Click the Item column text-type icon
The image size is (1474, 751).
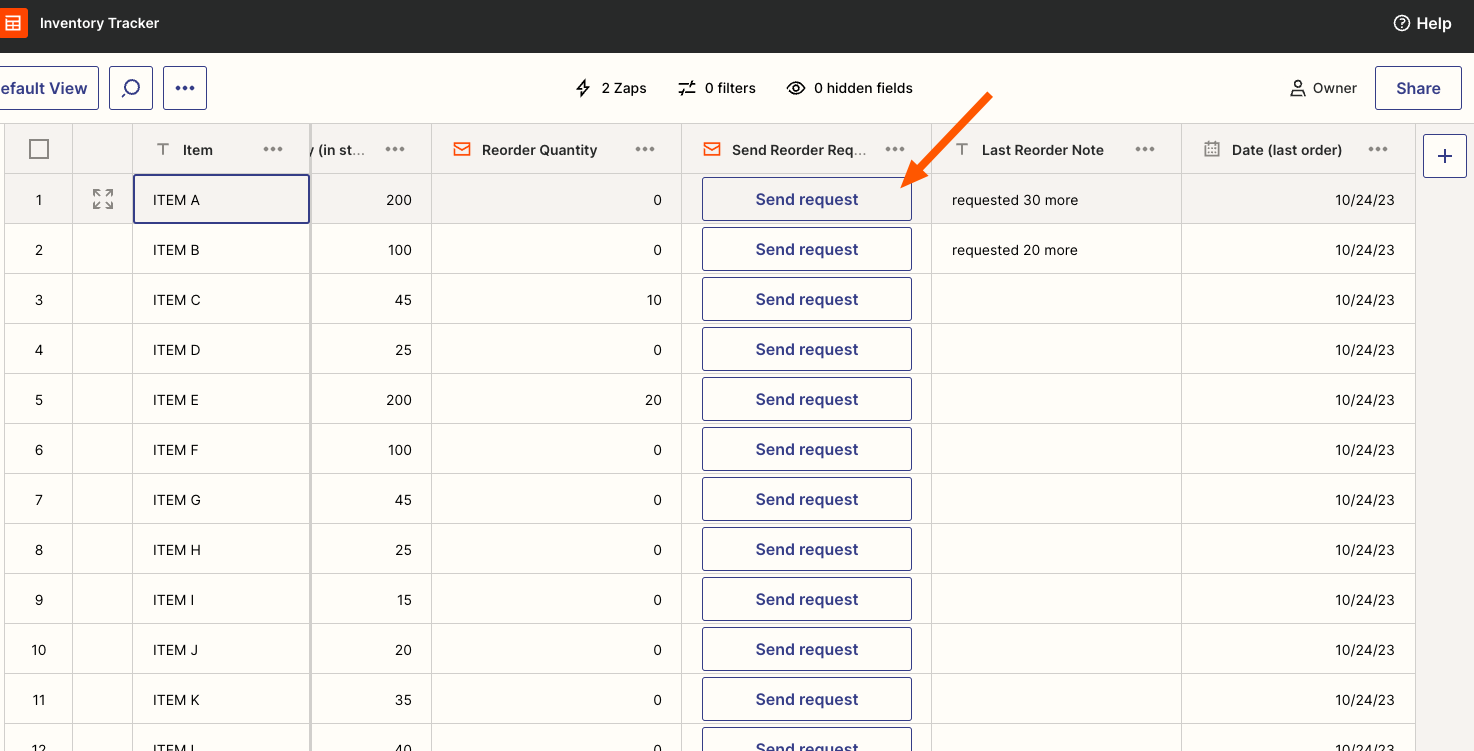click(x=163, y=149)
